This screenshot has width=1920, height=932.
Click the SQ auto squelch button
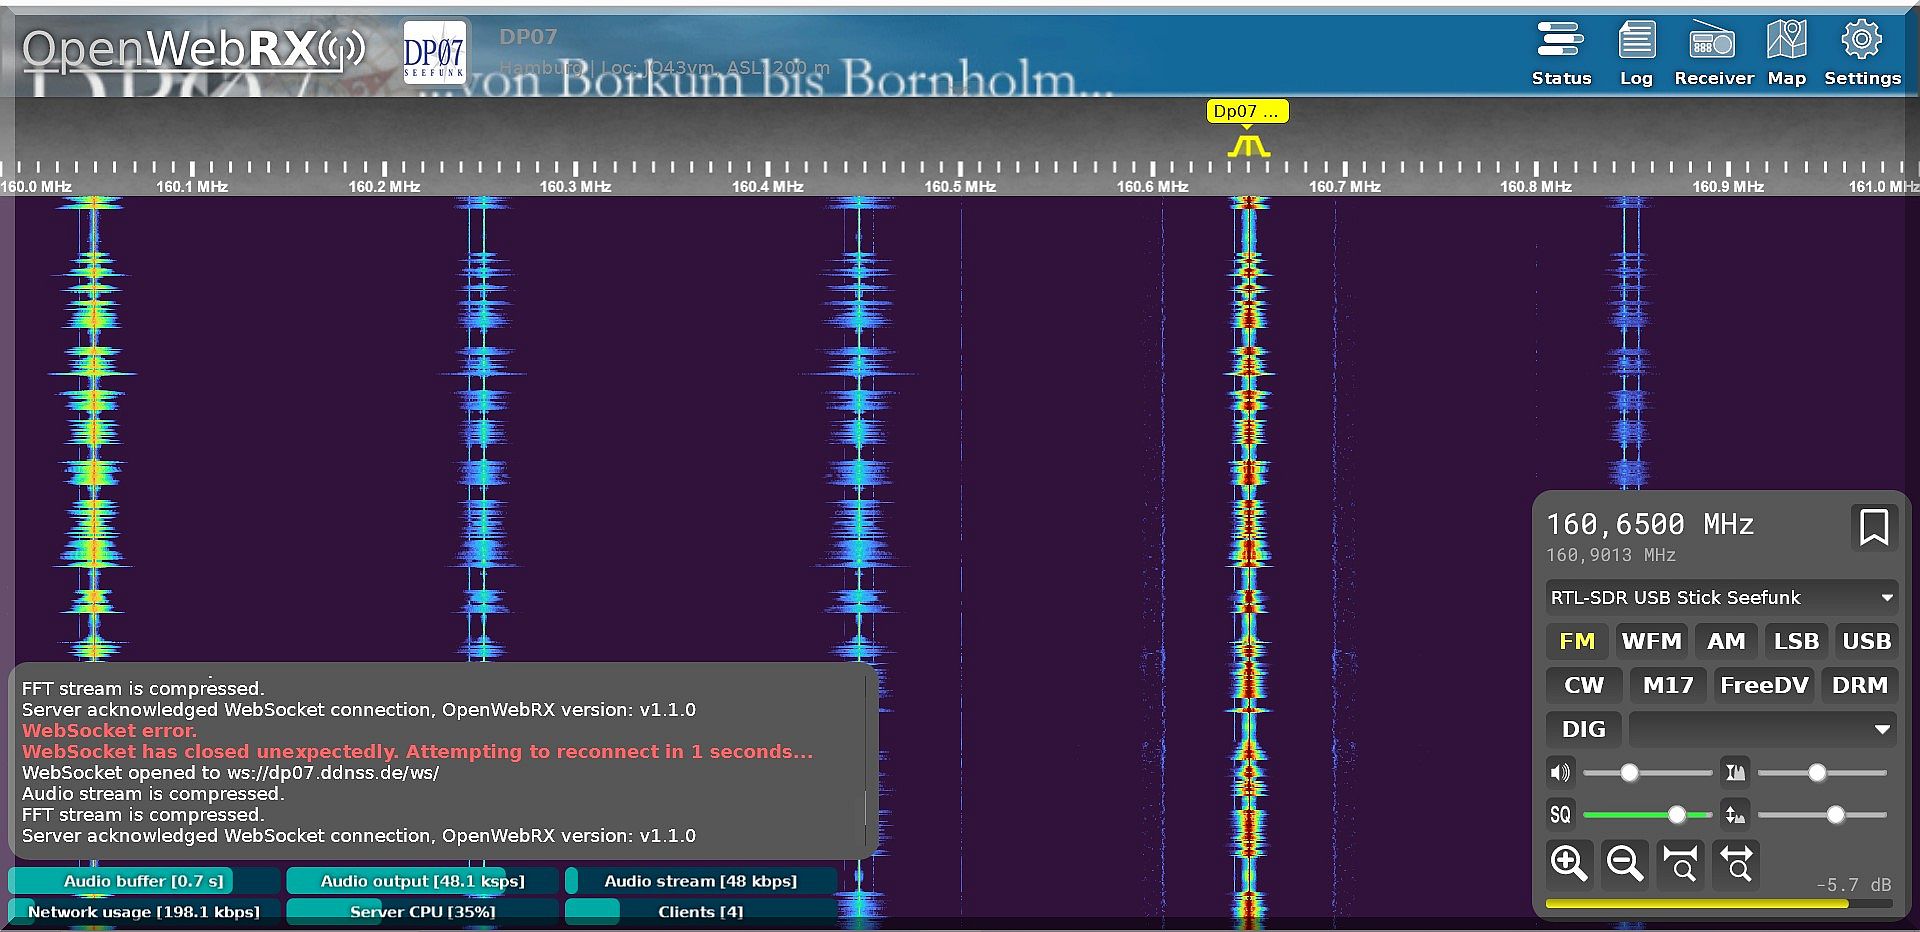pos(1560,815)
